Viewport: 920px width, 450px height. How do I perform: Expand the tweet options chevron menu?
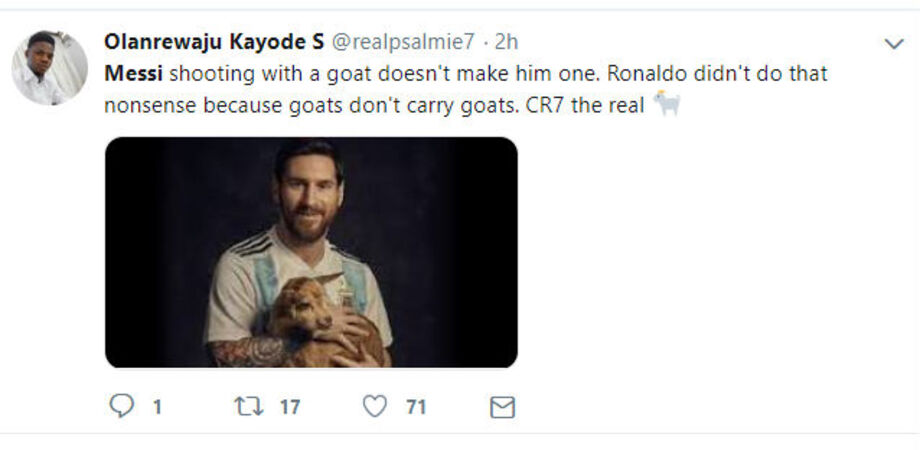[893, 43]
